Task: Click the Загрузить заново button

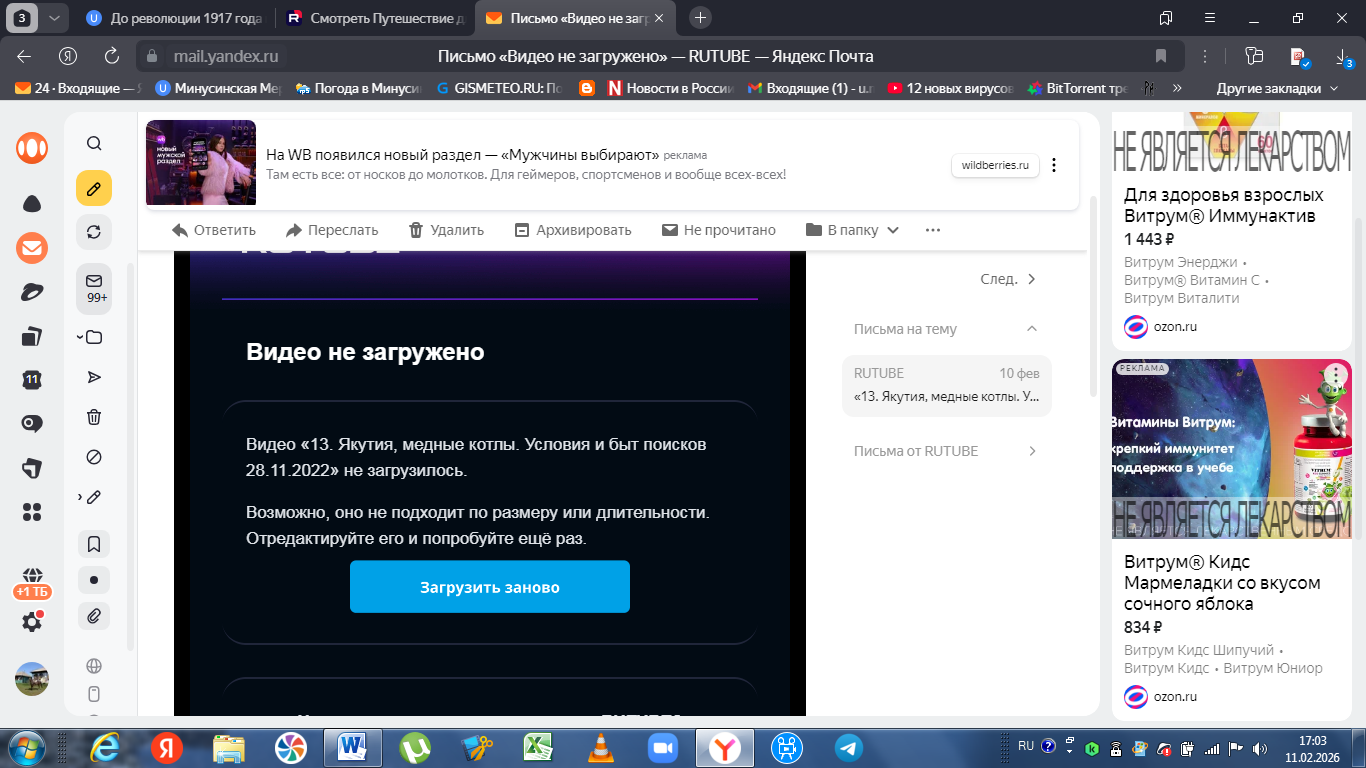Action: coord(489,587)
